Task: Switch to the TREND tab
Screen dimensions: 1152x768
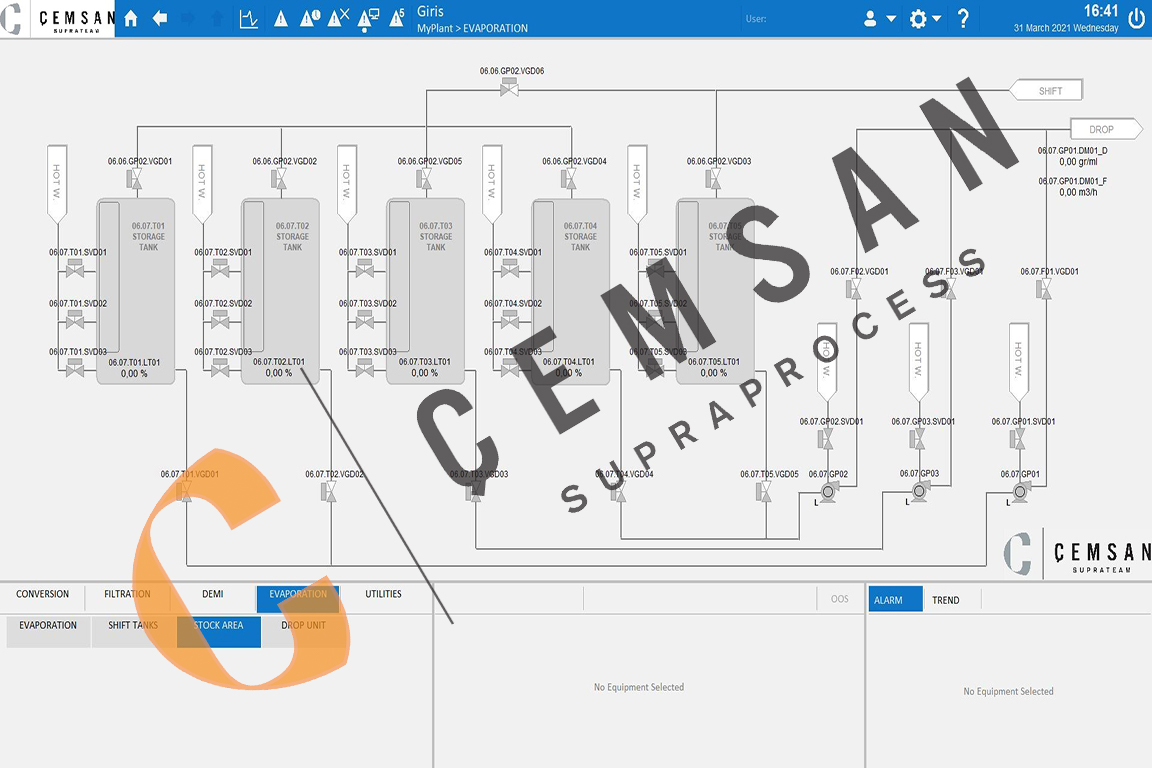Action: click(x=946, y=600)
